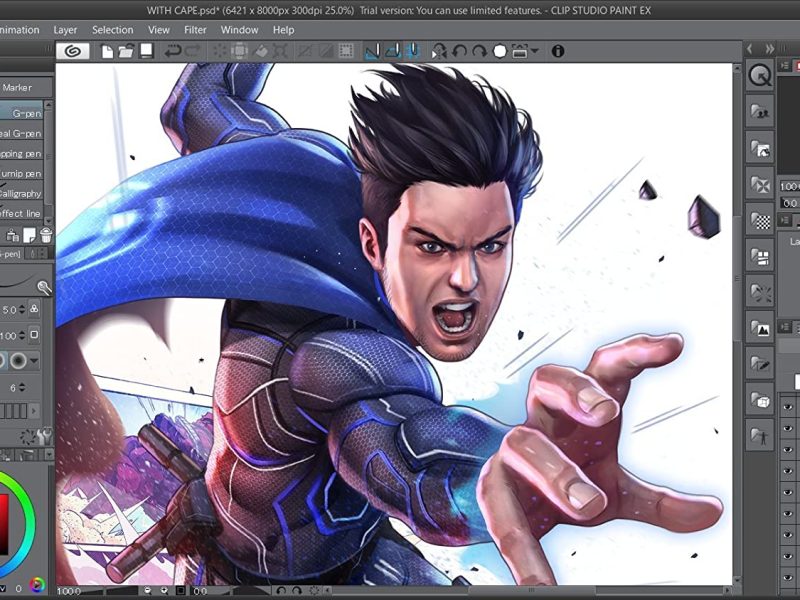Click the Clear command icon
Image resolution: width=800 pixels, height=600 pixels.
(220, 51)
